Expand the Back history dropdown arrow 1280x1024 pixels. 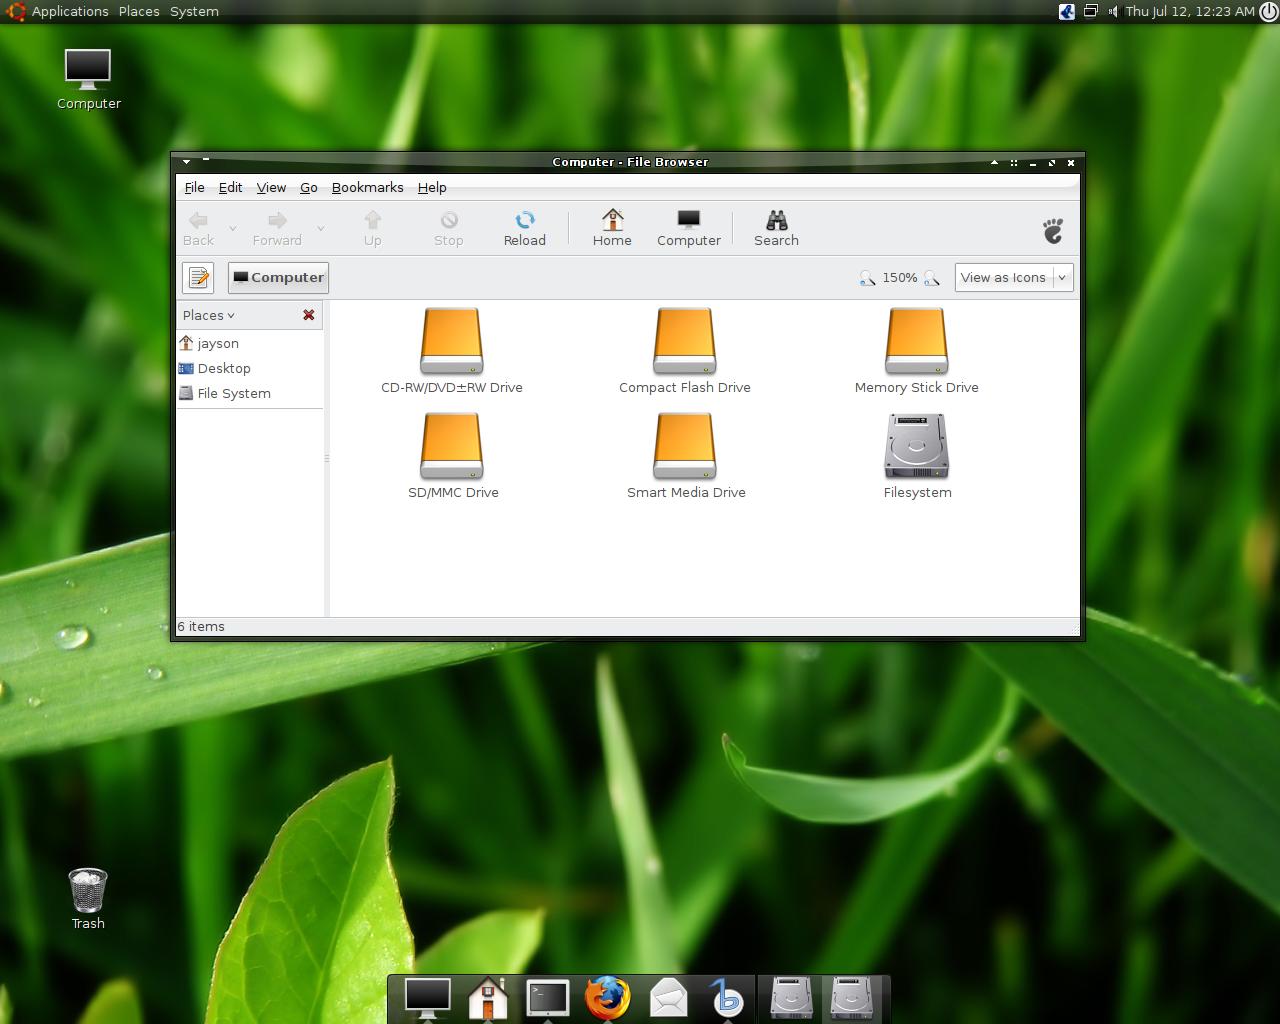coord(233,229)
